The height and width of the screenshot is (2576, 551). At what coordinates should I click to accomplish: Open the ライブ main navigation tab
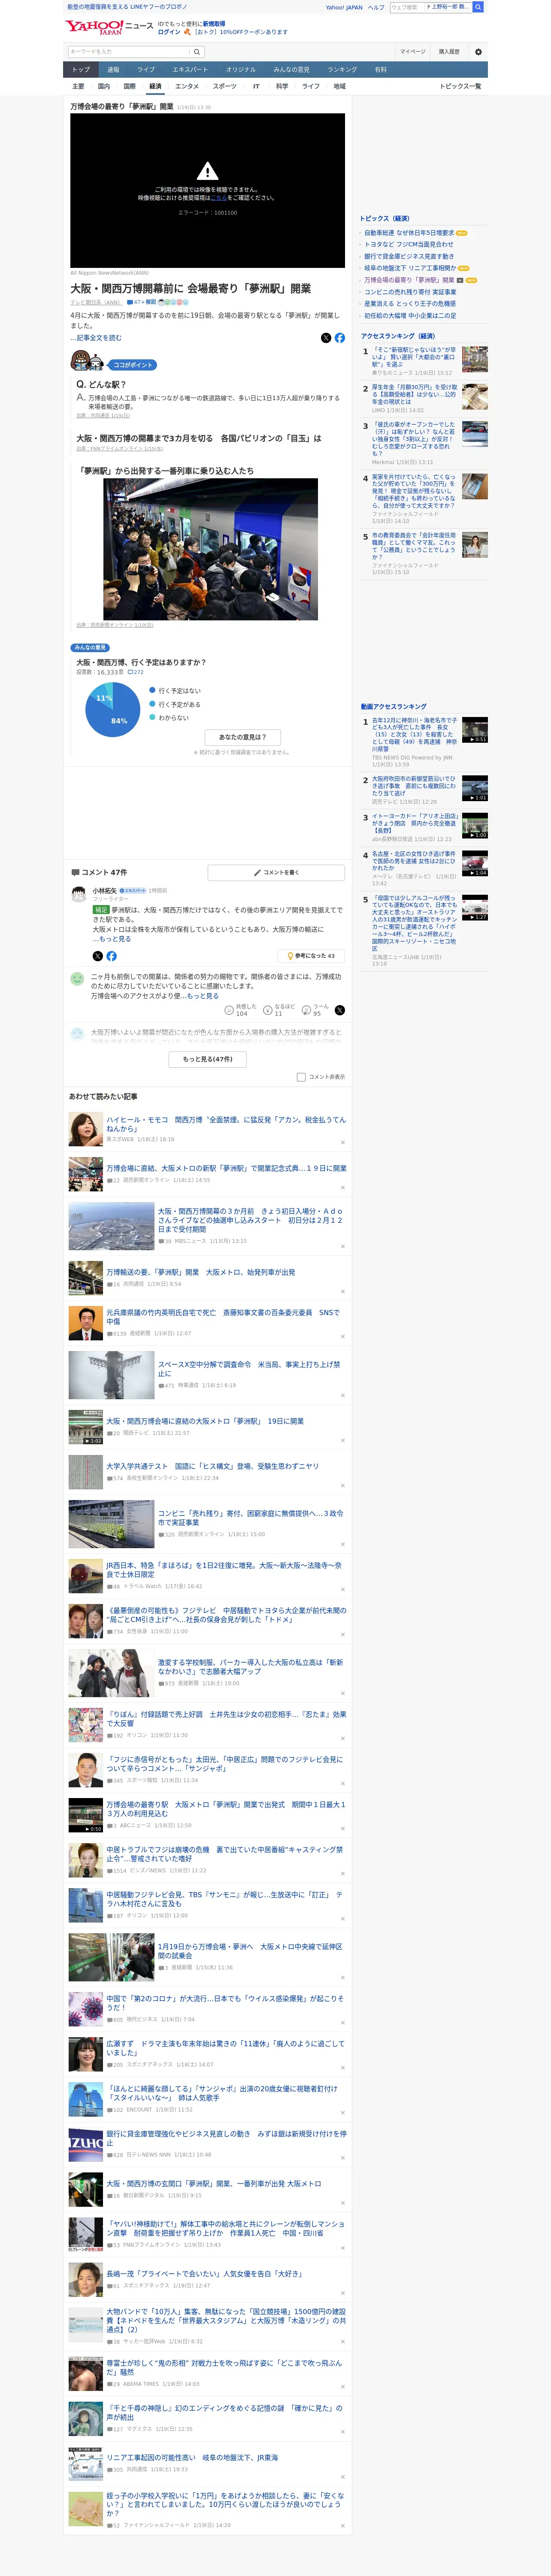point(146,70)
